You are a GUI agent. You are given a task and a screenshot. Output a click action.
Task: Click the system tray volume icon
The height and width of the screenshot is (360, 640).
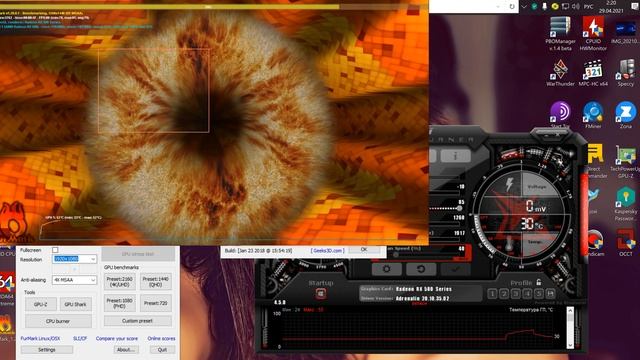(x=576, y=7)
